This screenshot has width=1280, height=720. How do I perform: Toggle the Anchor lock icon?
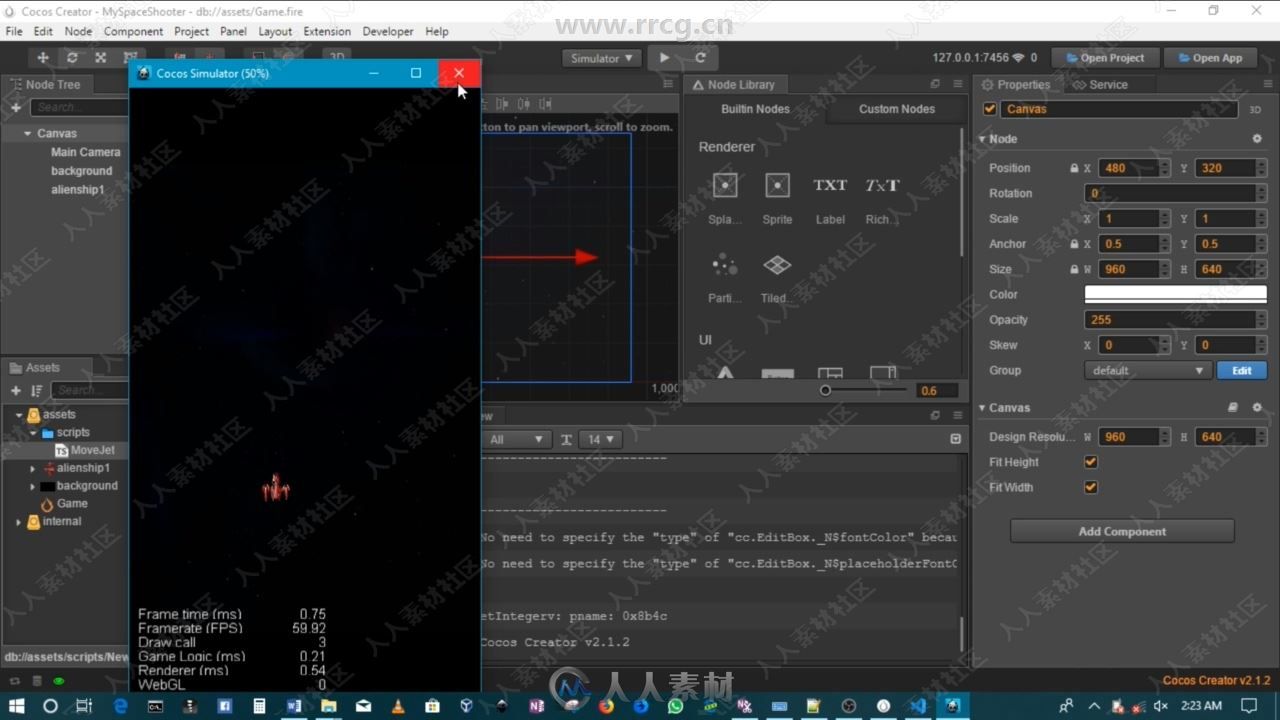coord(1074,244)
